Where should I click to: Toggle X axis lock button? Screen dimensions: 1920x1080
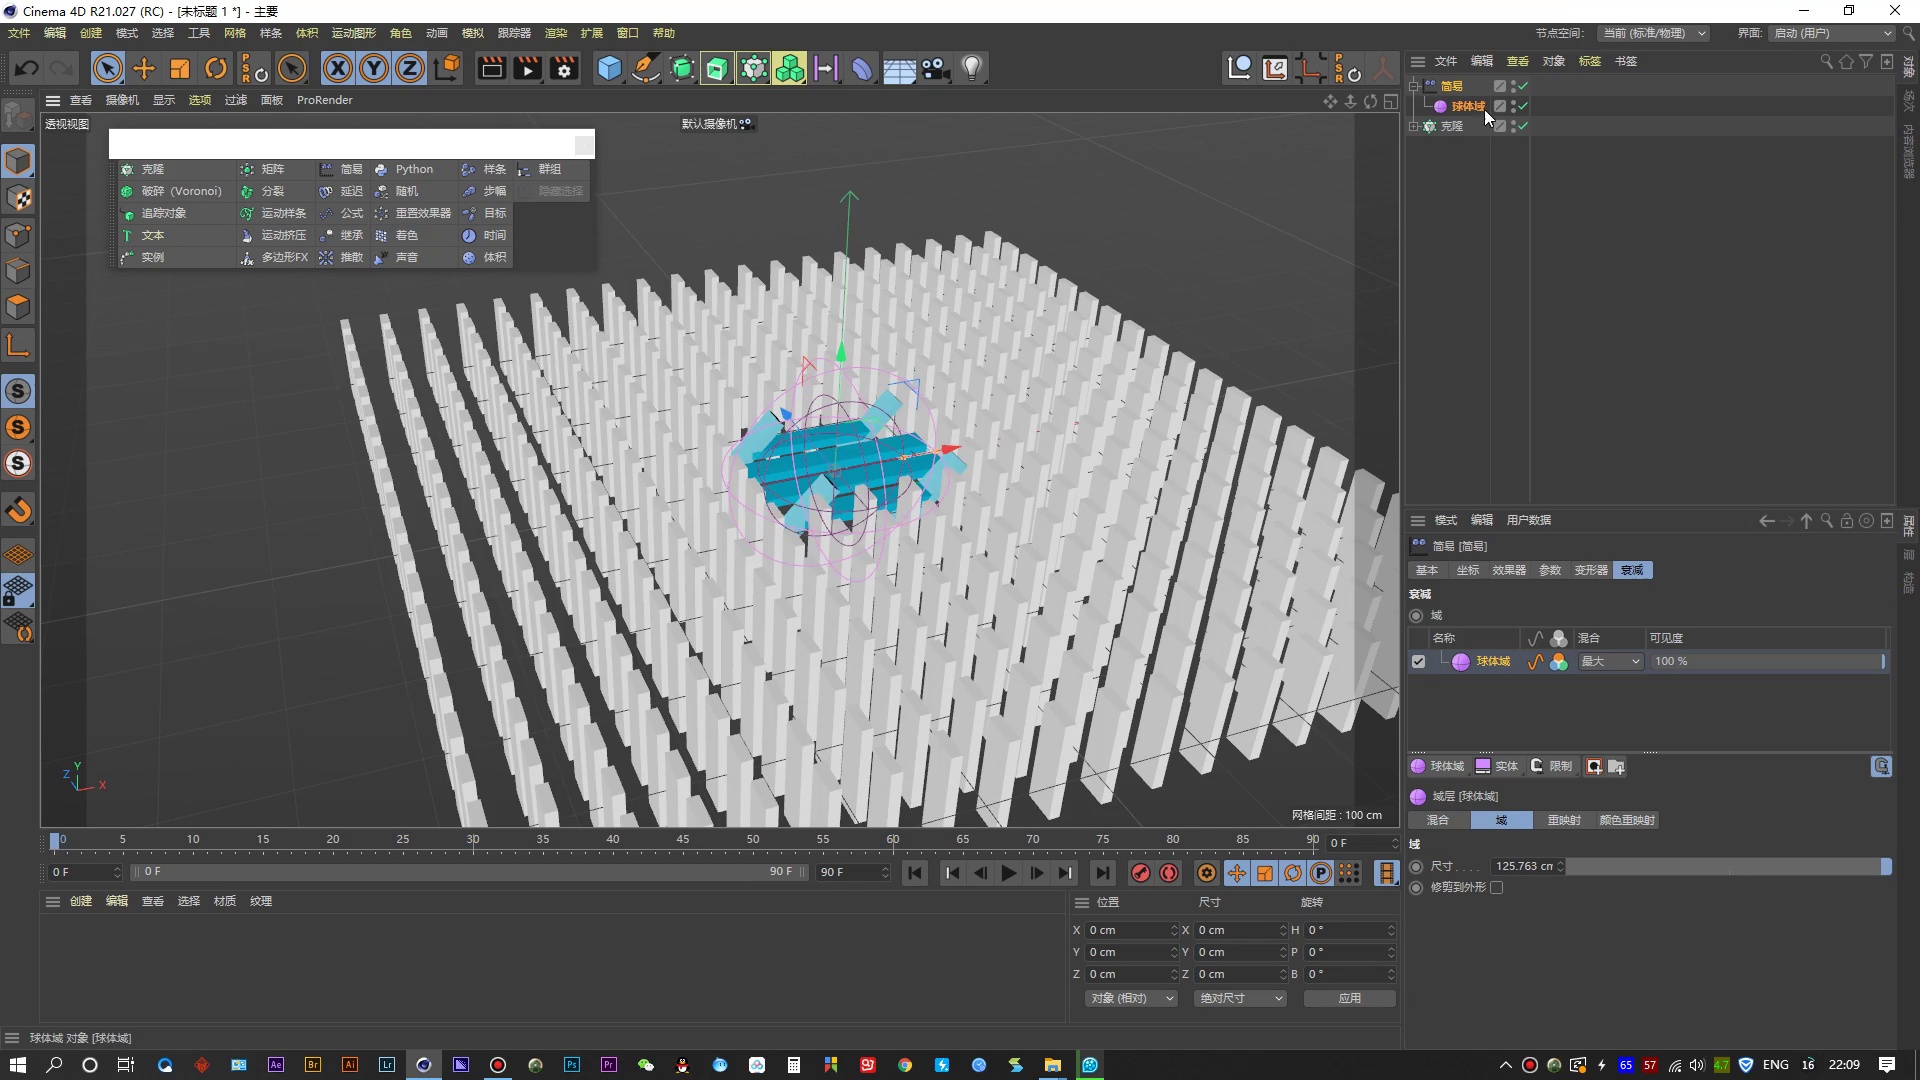338,68
